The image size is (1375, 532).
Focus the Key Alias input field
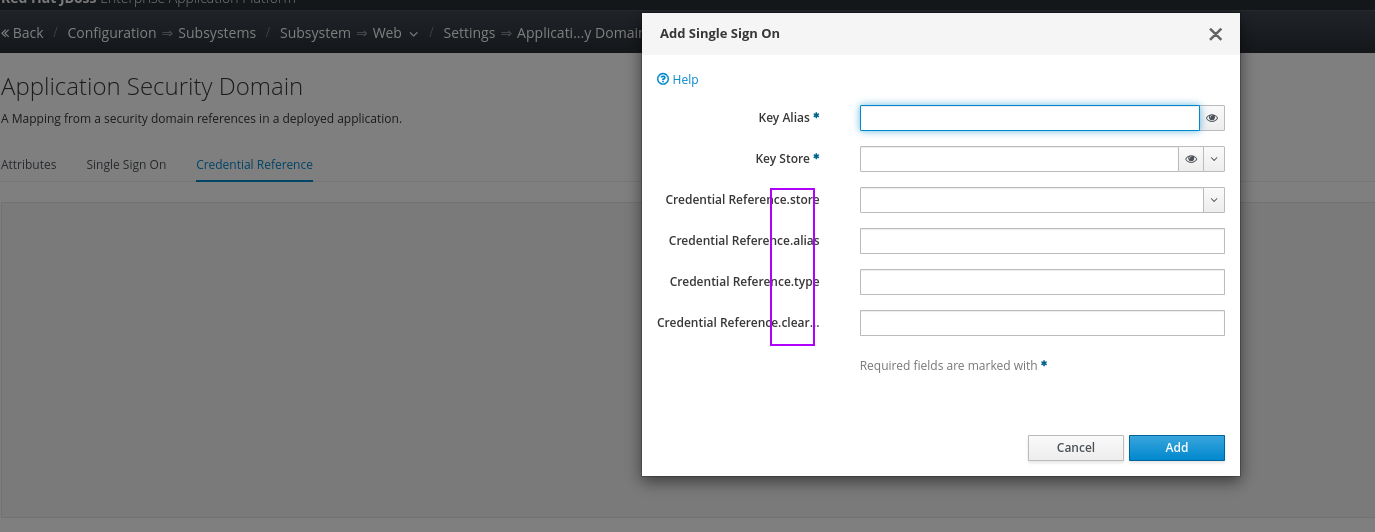(1029, 118)
